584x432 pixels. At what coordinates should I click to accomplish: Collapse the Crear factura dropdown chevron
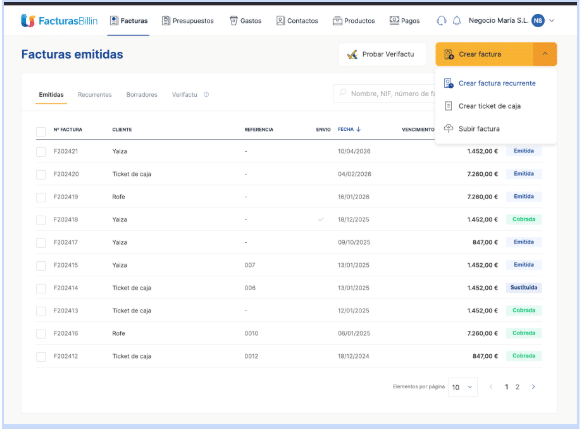[545, 54]
